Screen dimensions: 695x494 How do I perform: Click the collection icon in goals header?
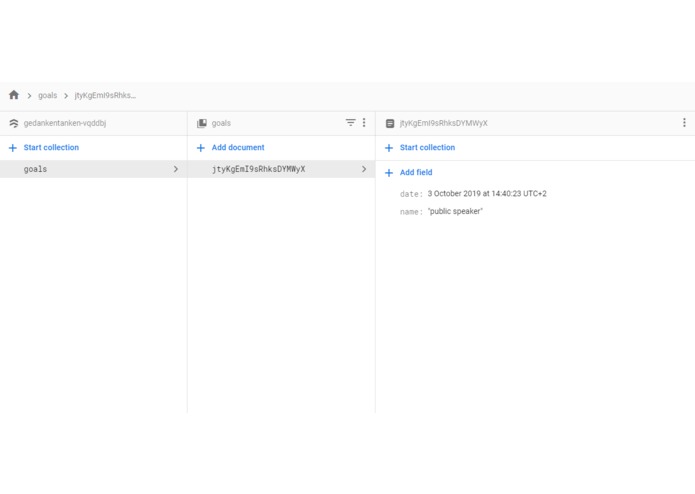click(202, 123)
